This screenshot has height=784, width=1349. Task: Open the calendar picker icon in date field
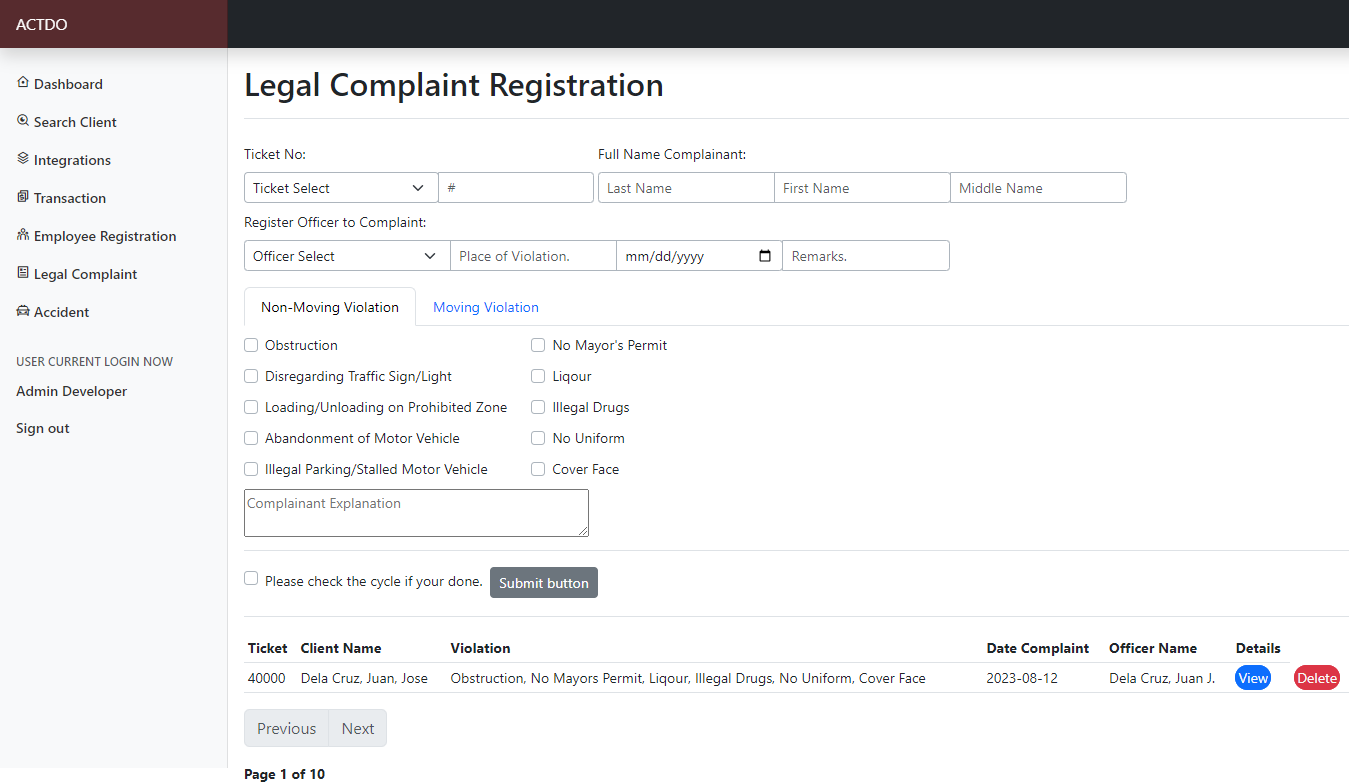pos(765,256)
